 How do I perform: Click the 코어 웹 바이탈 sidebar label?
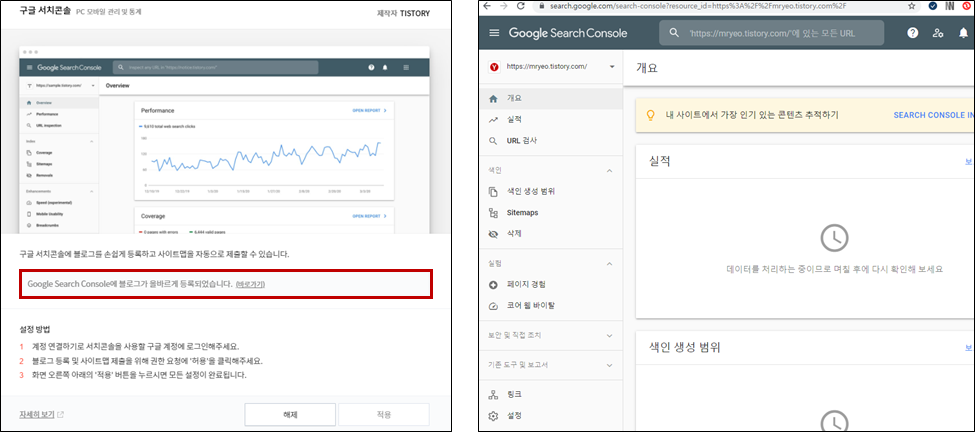pyautogui.click(x=531, y=306)
